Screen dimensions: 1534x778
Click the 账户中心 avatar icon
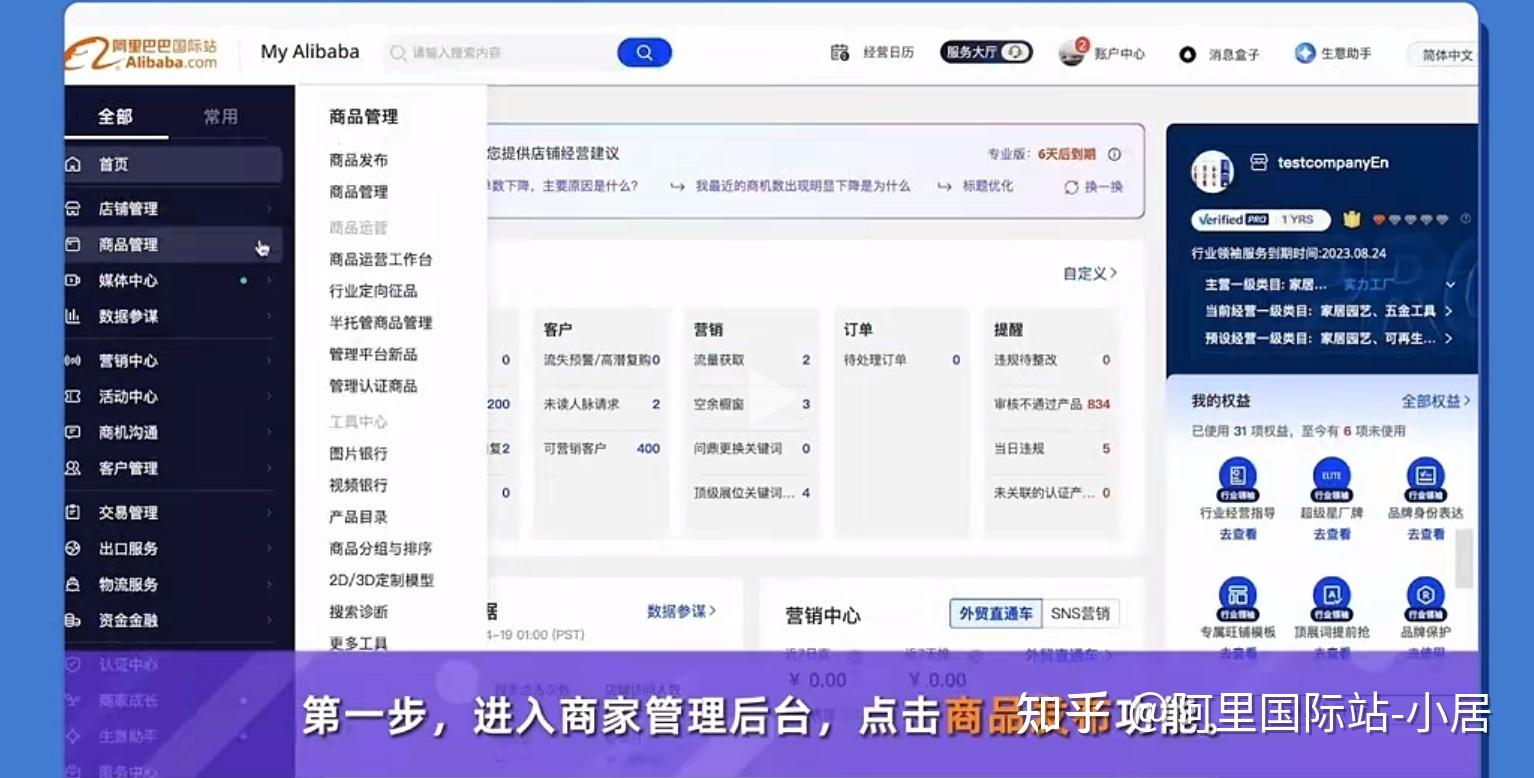coord(1071,54)
